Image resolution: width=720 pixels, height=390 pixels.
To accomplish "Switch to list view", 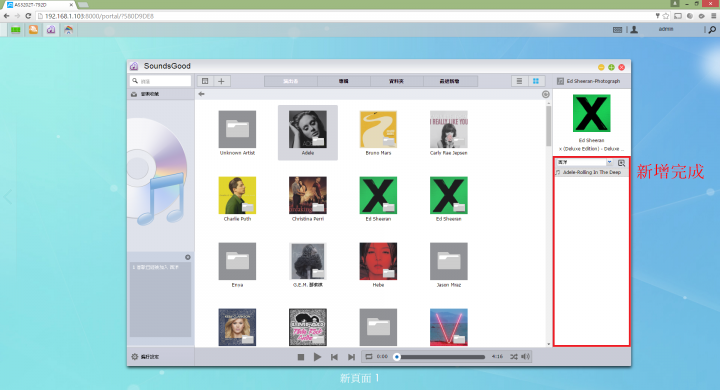I will pyautogui.click(x=519, y=81).
